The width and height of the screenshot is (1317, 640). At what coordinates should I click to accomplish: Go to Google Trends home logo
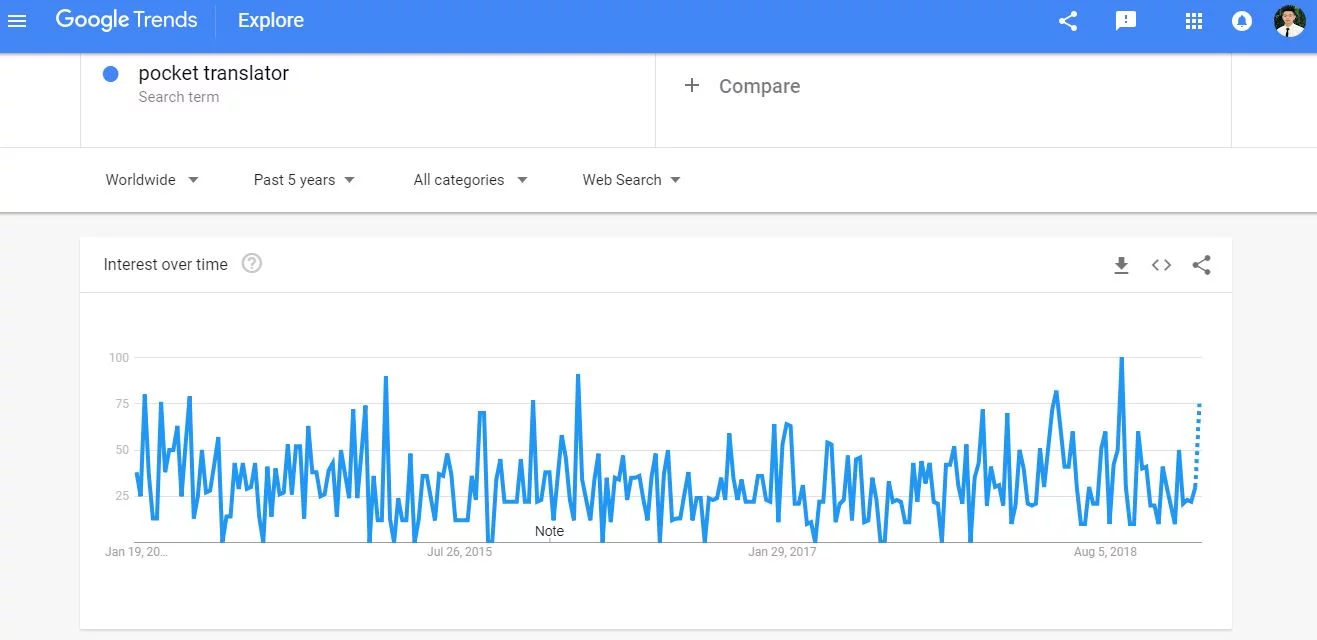(126, 20)
